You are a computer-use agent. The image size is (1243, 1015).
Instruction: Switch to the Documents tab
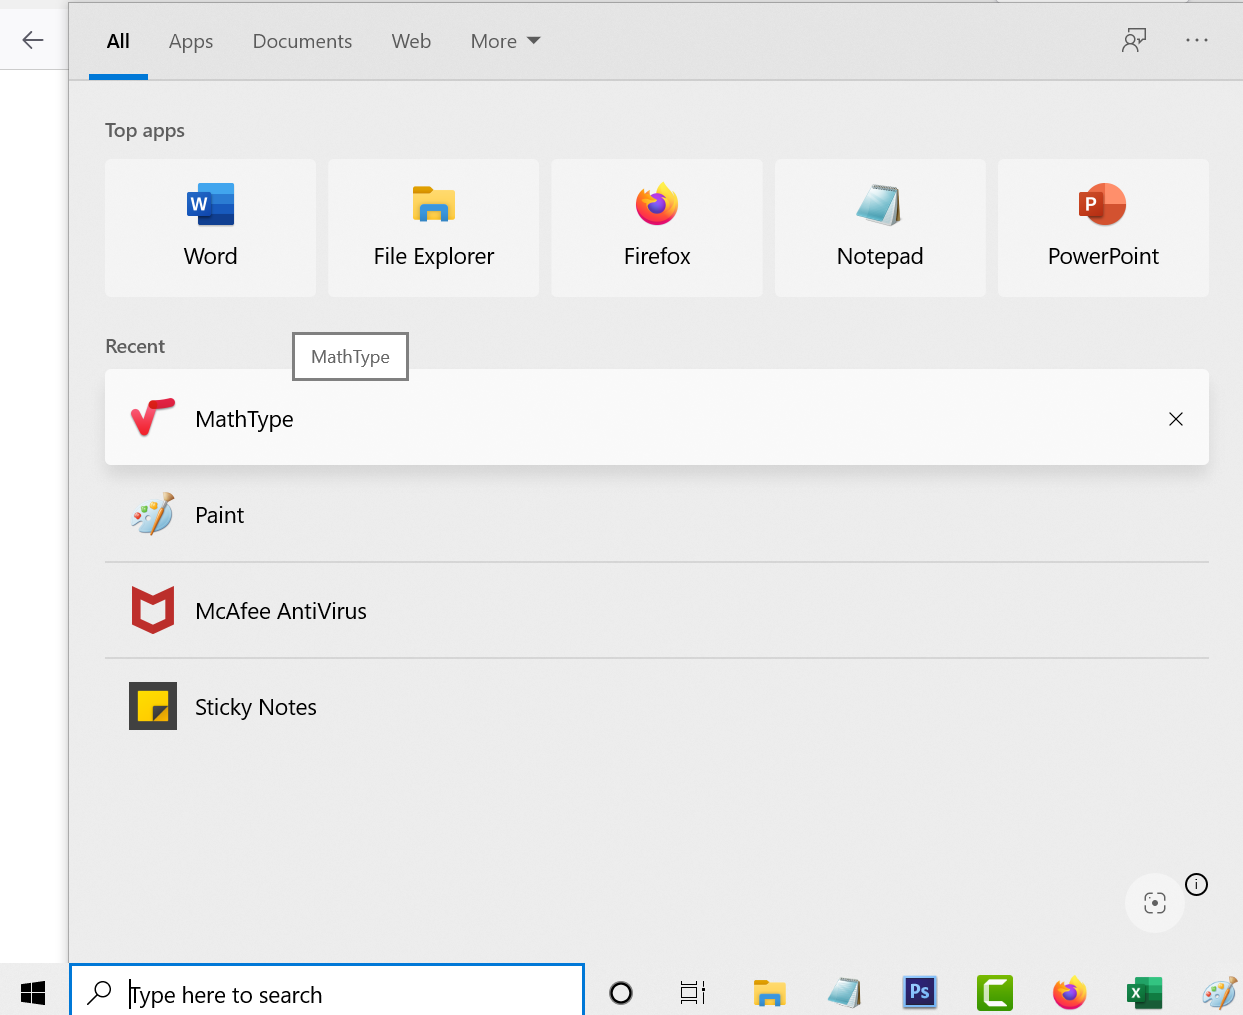(x=302, y=41)
